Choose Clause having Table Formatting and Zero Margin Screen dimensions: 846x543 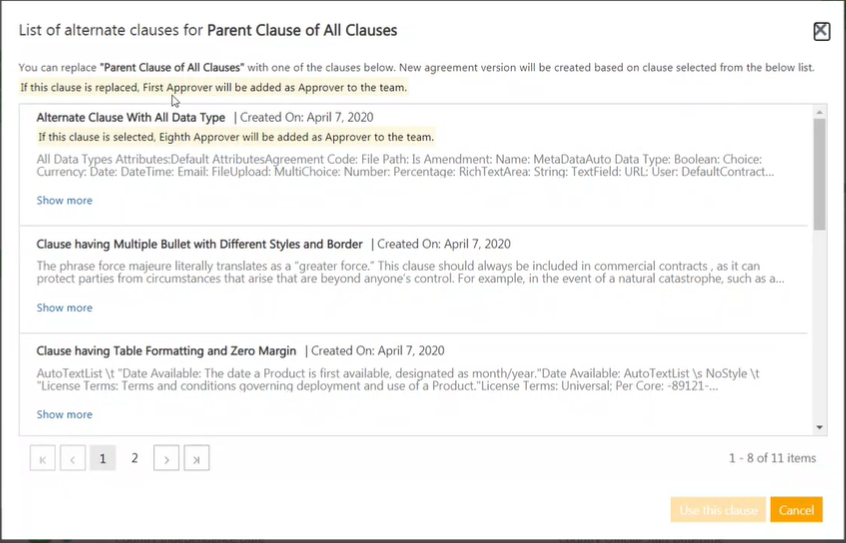pos(166,351)
